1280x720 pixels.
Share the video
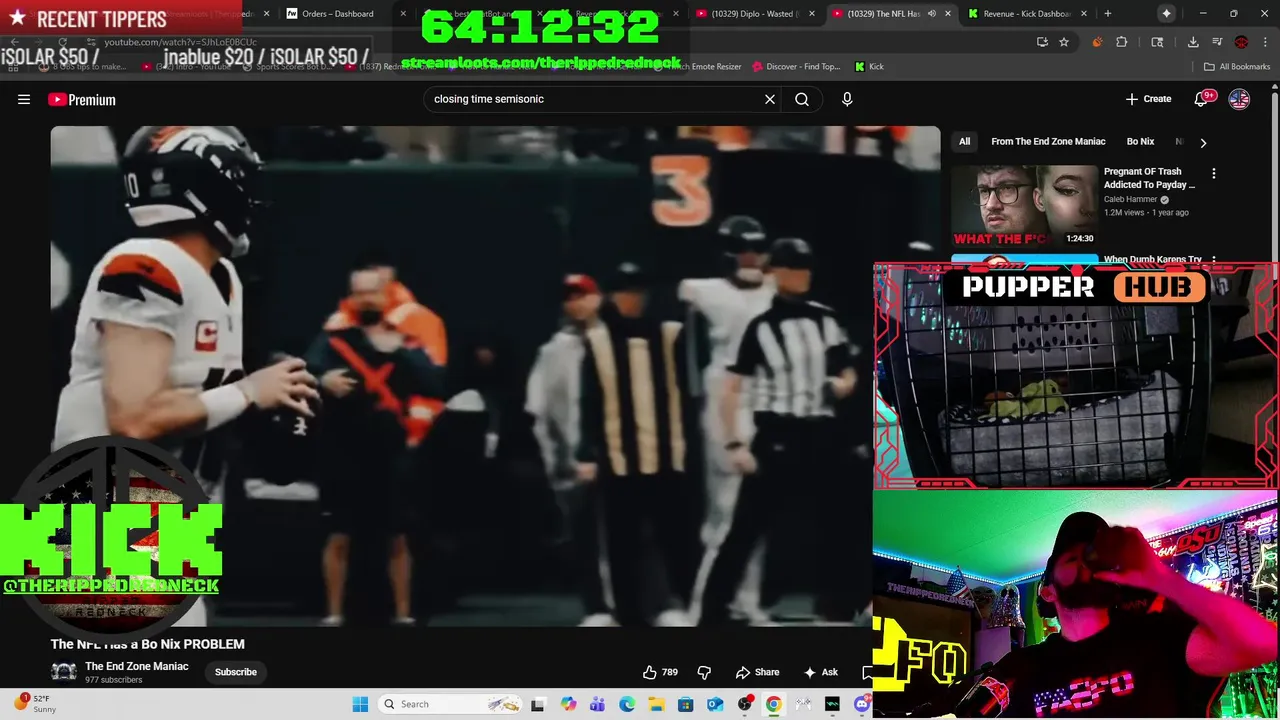757,672
